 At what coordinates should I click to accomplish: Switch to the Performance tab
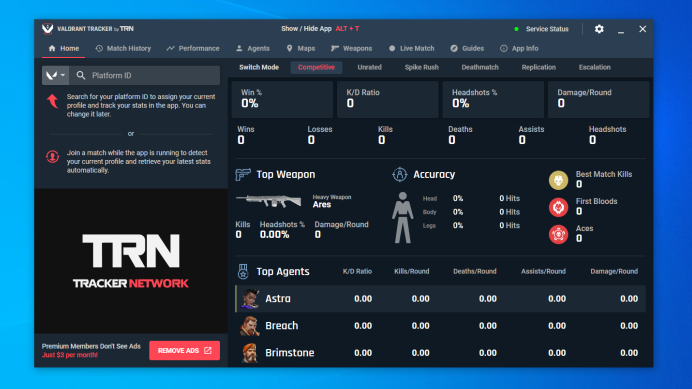(193, 49)
